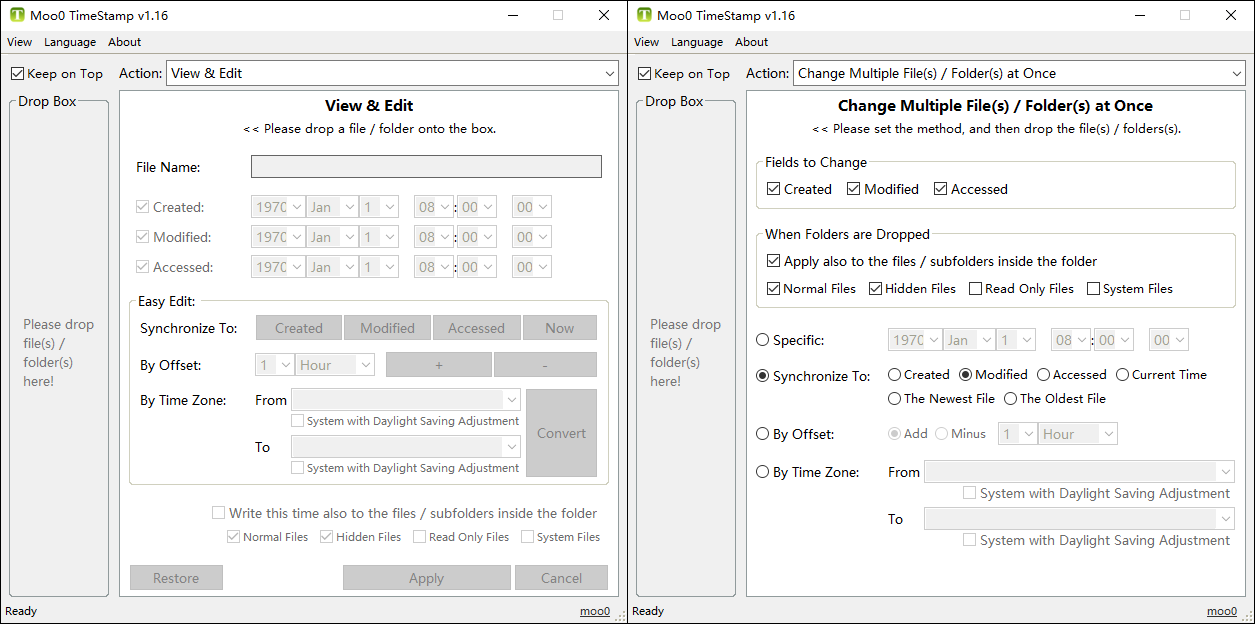Check Read Only Files in the View & Edit window
The height and width of the screenshot is (624, 1255).
click(419, 536)
